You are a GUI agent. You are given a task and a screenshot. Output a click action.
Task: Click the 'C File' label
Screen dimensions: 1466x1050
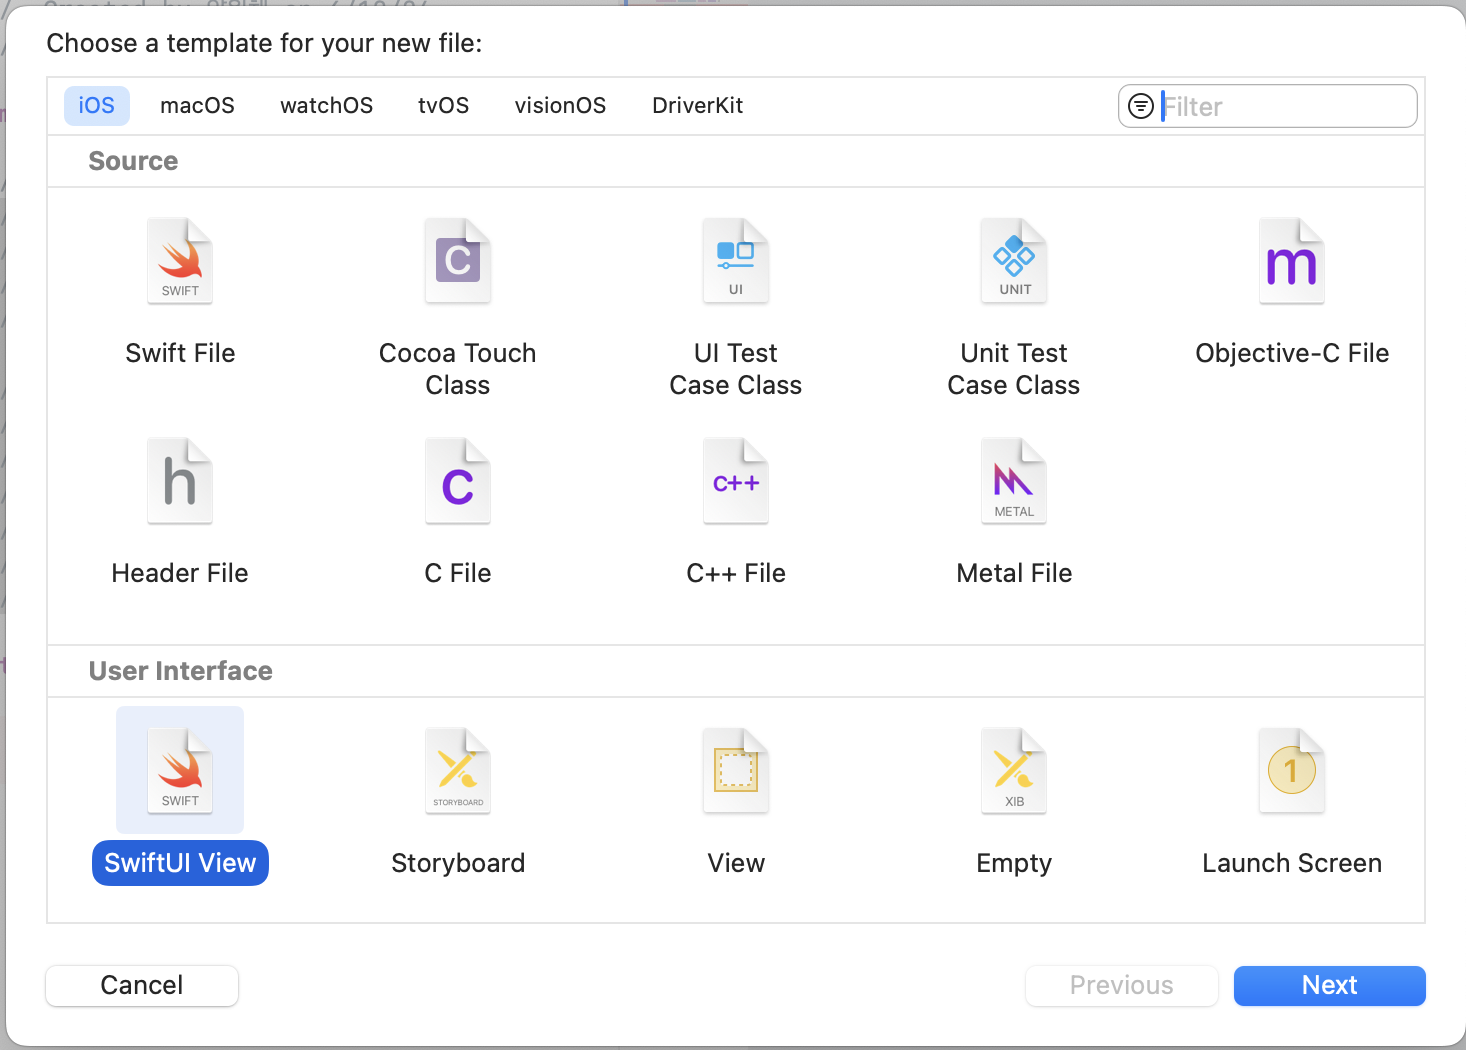pos(458,573)
